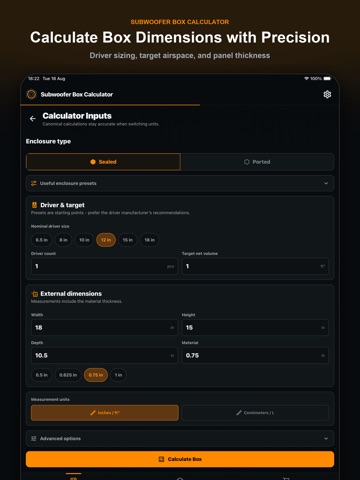Image resolution: width=360 pixels, height=480 pixels.
Task: Click the Enclosure type label
Action: [x=48, y=141]
